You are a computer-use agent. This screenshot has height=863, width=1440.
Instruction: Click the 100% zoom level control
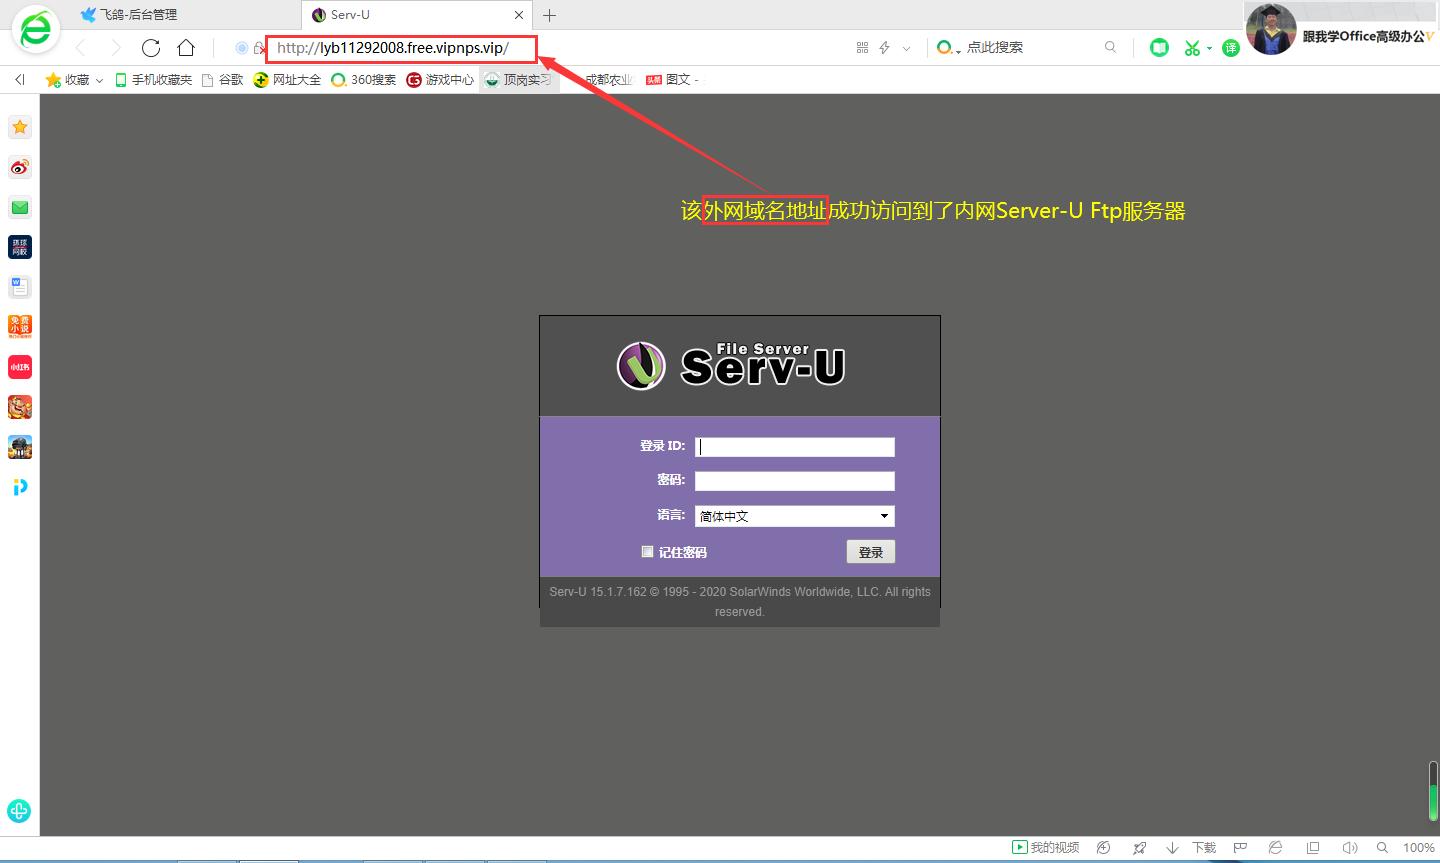(1418, 847)
